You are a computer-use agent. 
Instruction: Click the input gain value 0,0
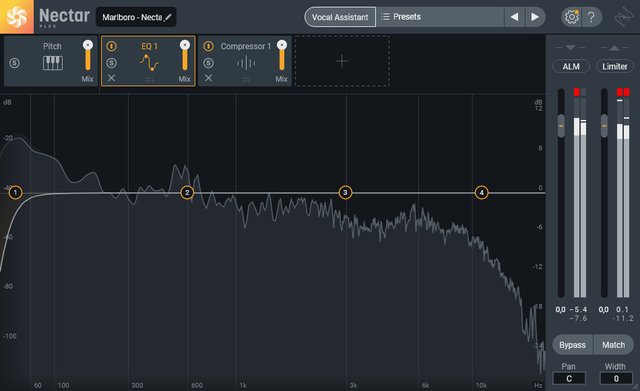click(x=560, y=309)
